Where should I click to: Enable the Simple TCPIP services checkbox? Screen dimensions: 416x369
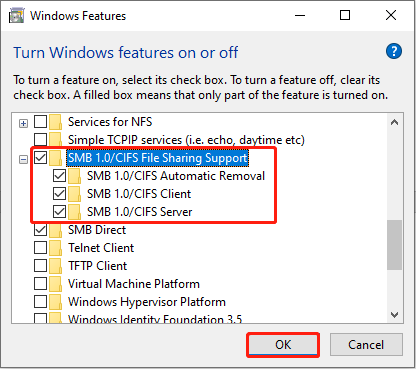click(40, 140)
